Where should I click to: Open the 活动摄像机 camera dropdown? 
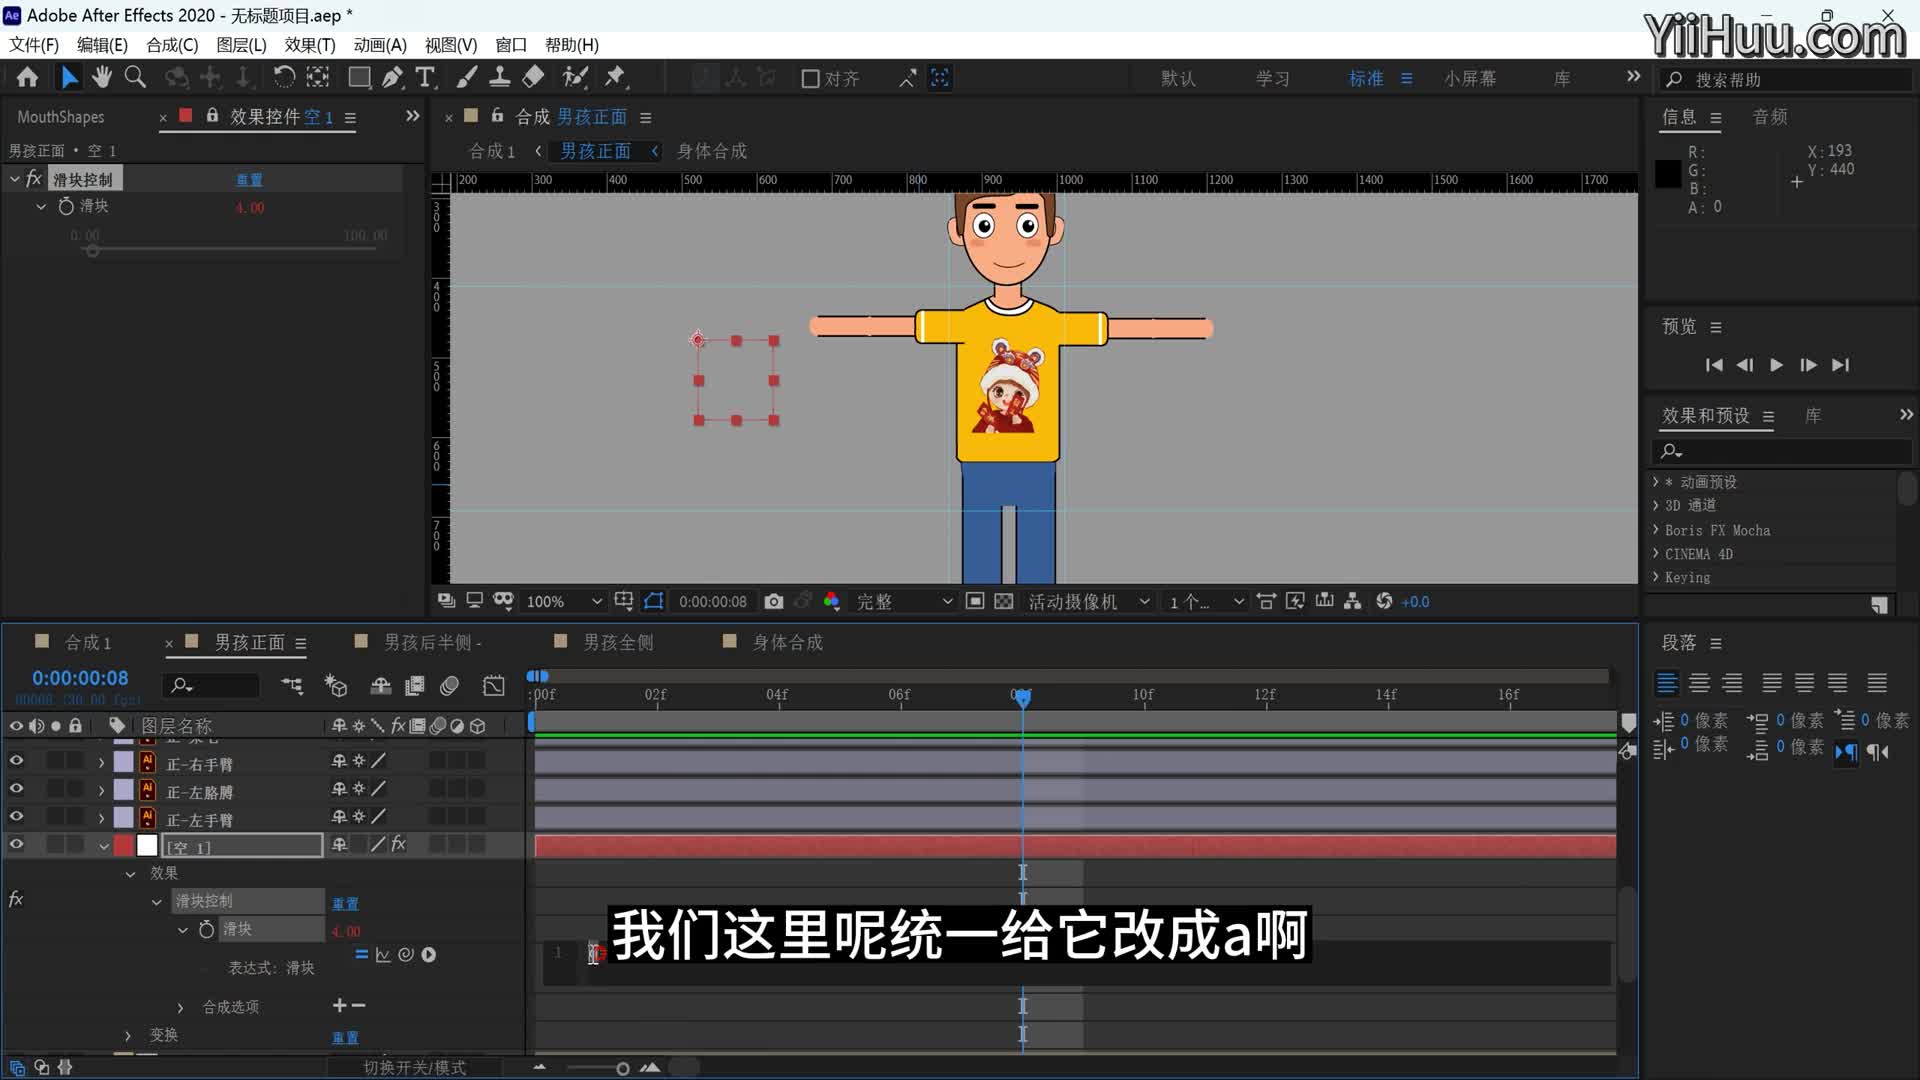click(1089, 602)
